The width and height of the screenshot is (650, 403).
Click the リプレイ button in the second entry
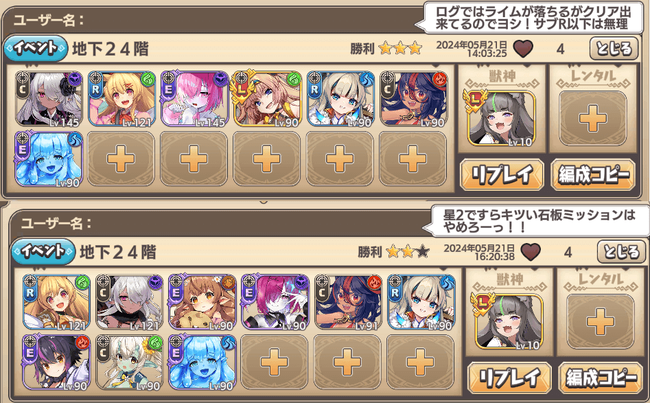pyautogui.click(x=509, y=378)
